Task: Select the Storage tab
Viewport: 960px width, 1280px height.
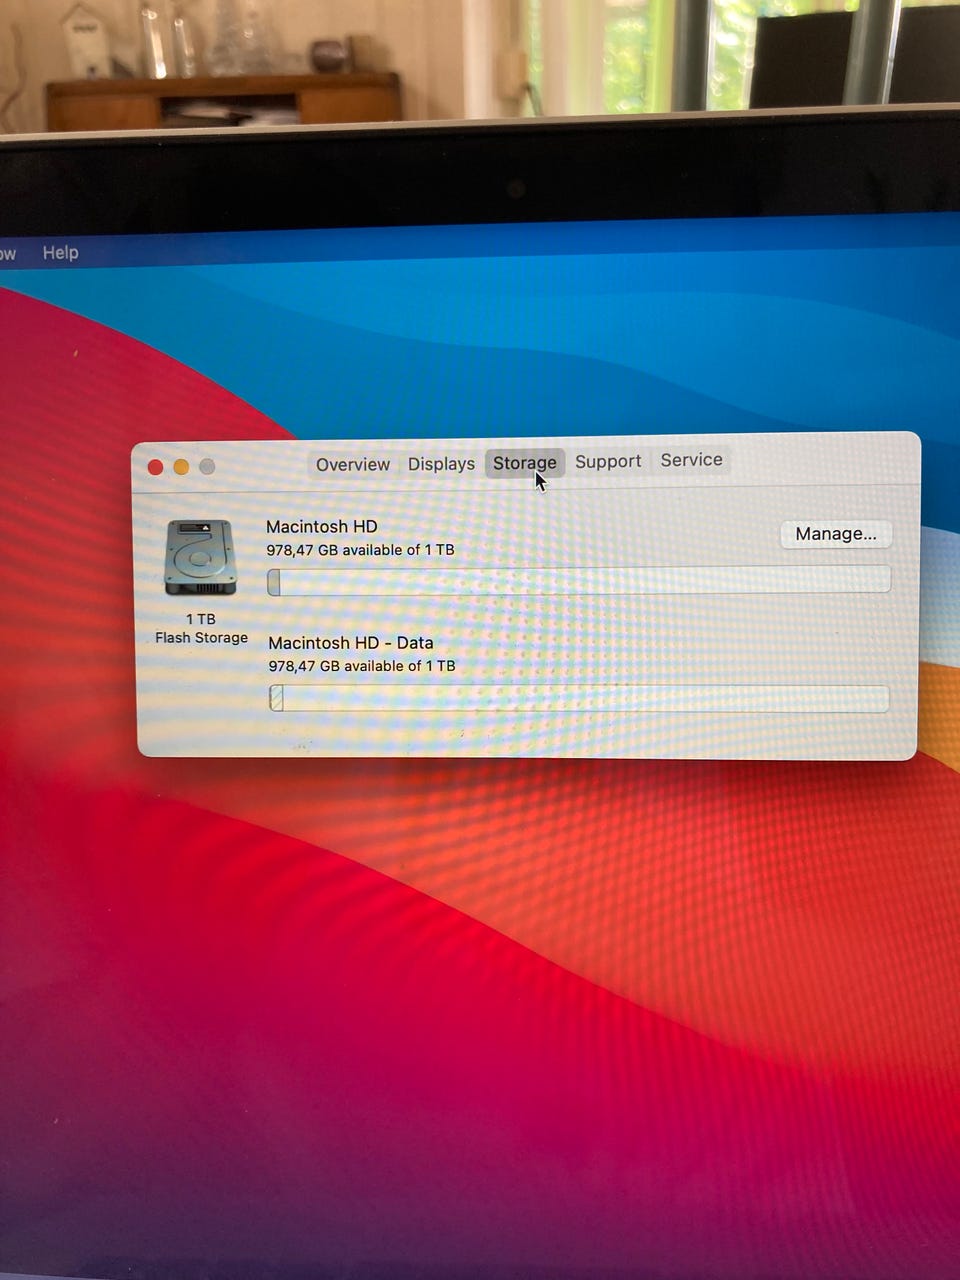Action: (525, 463)
